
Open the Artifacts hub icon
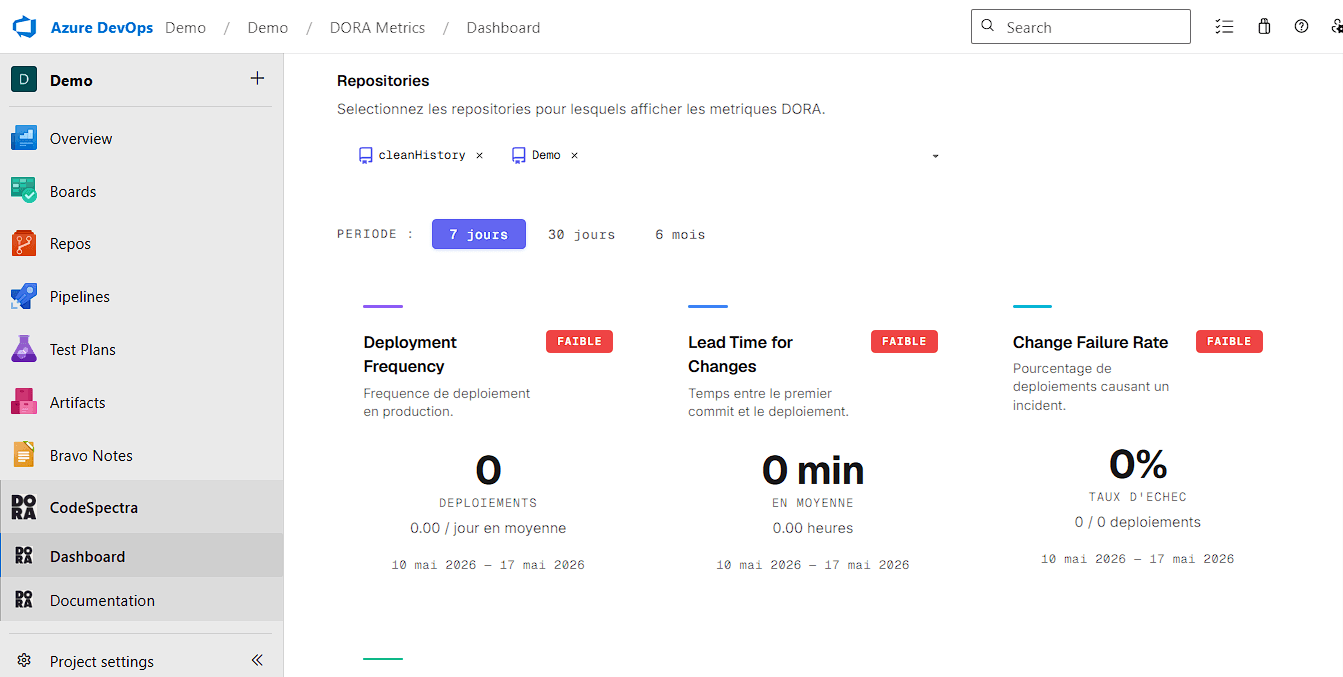point(24,402)
